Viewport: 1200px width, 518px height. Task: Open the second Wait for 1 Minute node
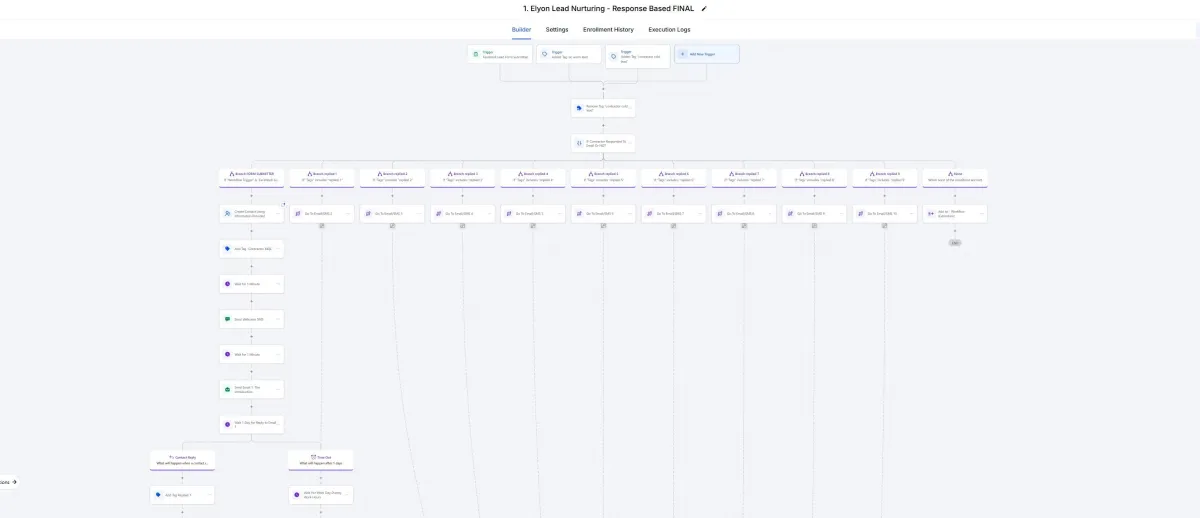click(x=252, y=354)
